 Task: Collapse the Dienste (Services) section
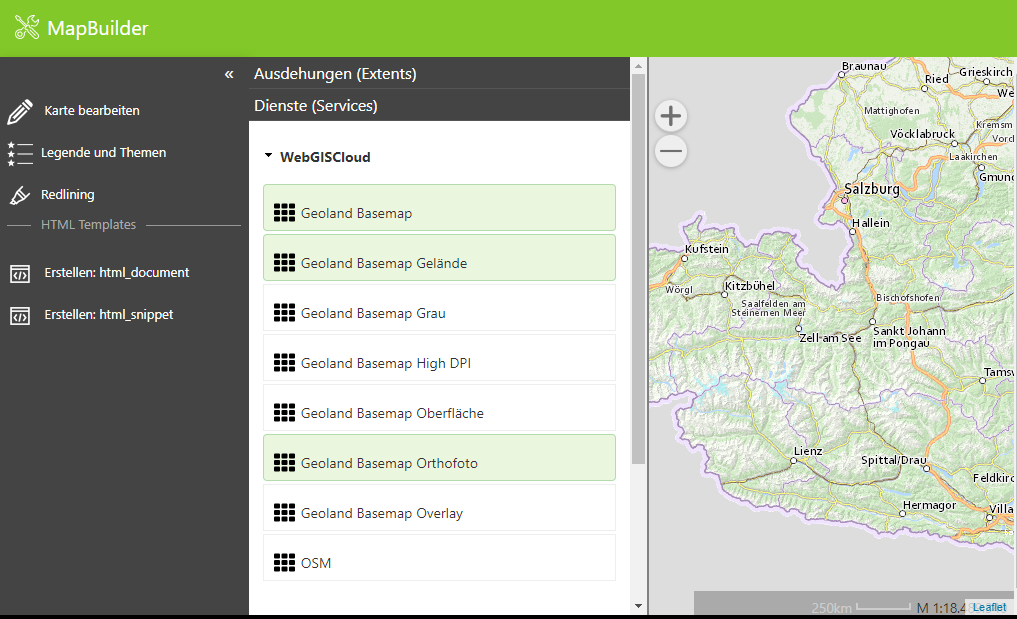click(x=439, y=105)
